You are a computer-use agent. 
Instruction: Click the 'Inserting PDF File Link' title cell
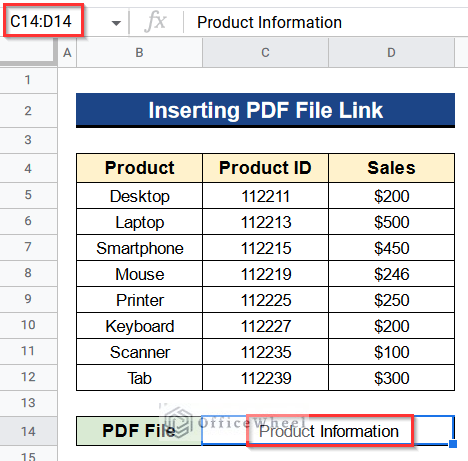pos(265,110)
